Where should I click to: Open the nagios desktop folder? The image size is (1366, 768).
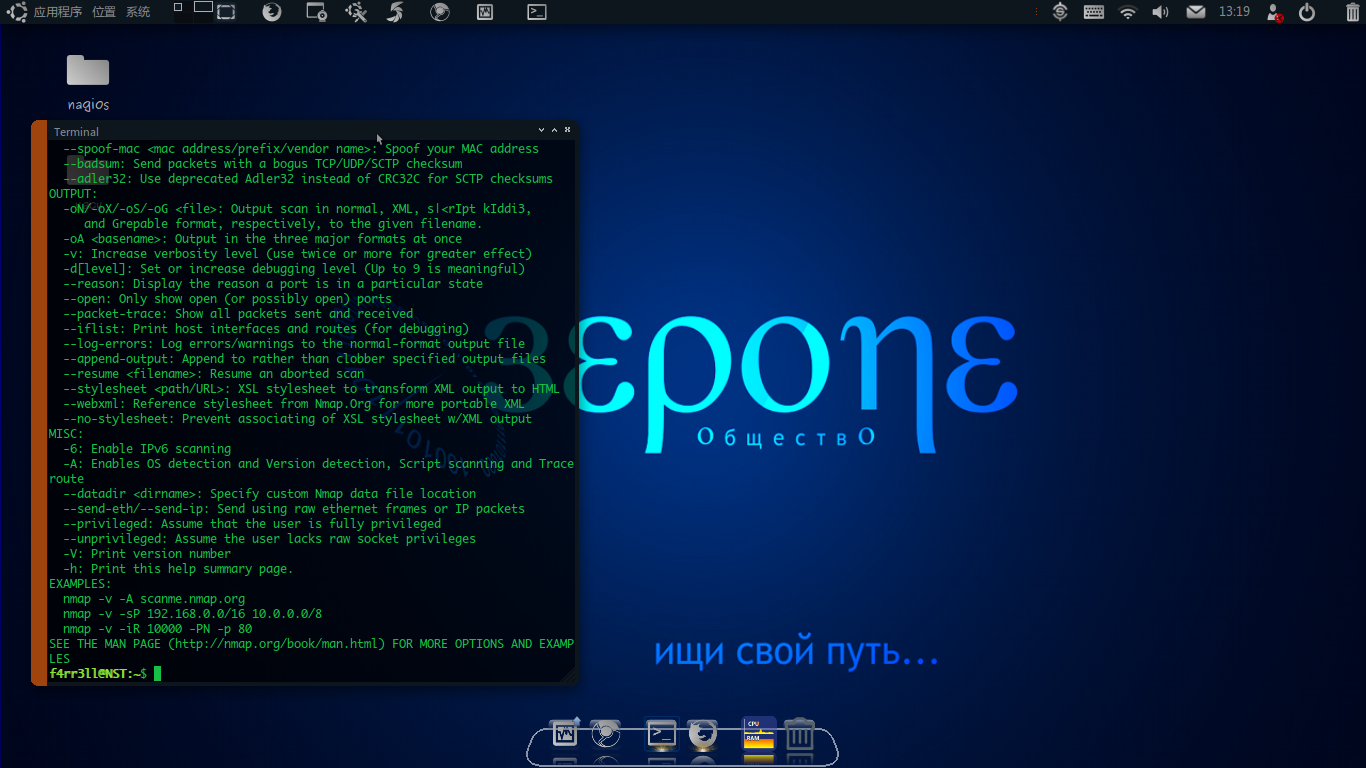[x=88, y=82]
